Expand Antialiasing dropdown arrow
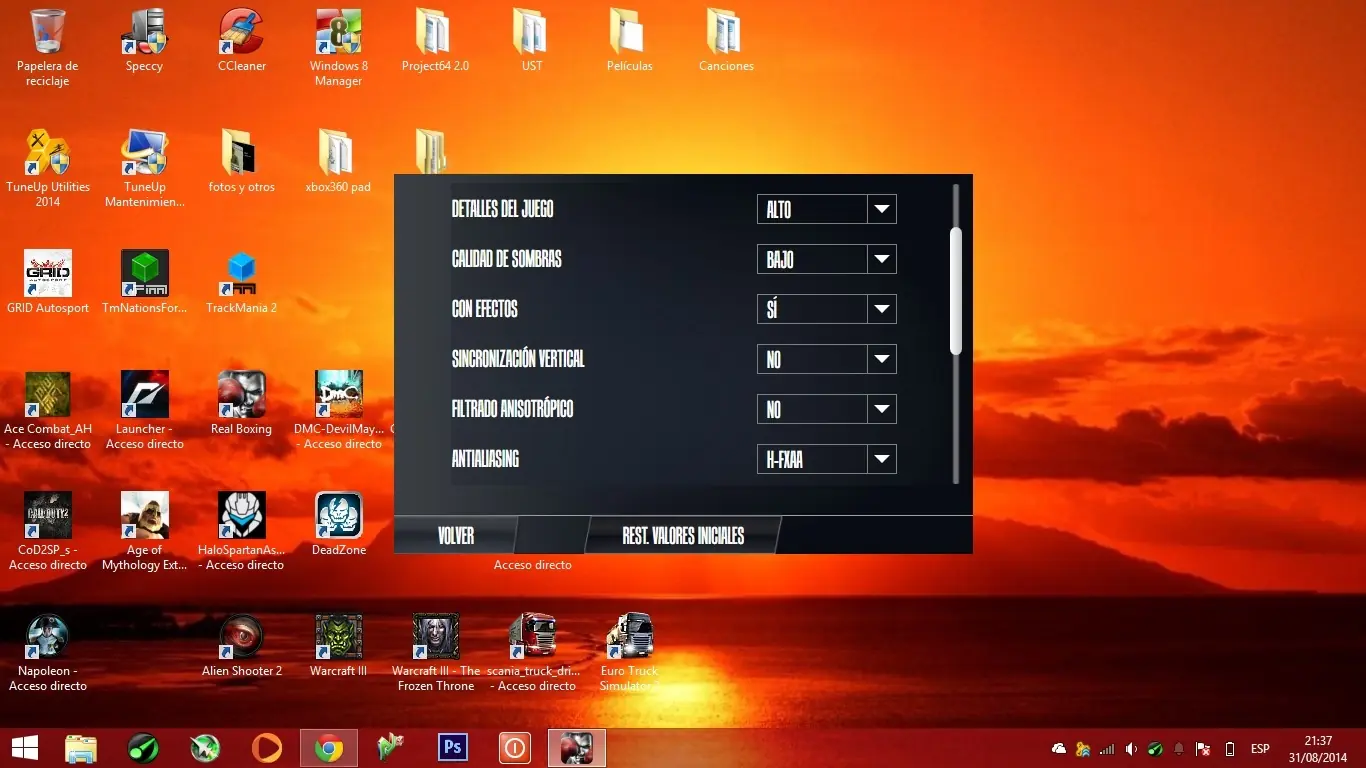The height and width of the screenshot is (768, 1366). tap(881, 459)
